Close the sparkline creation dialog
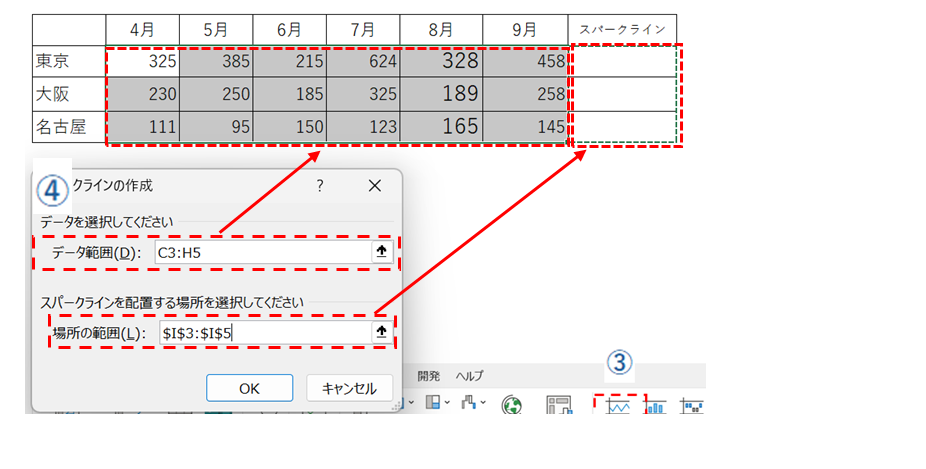Viewport: 926px width, 469px height. (375, 186)
